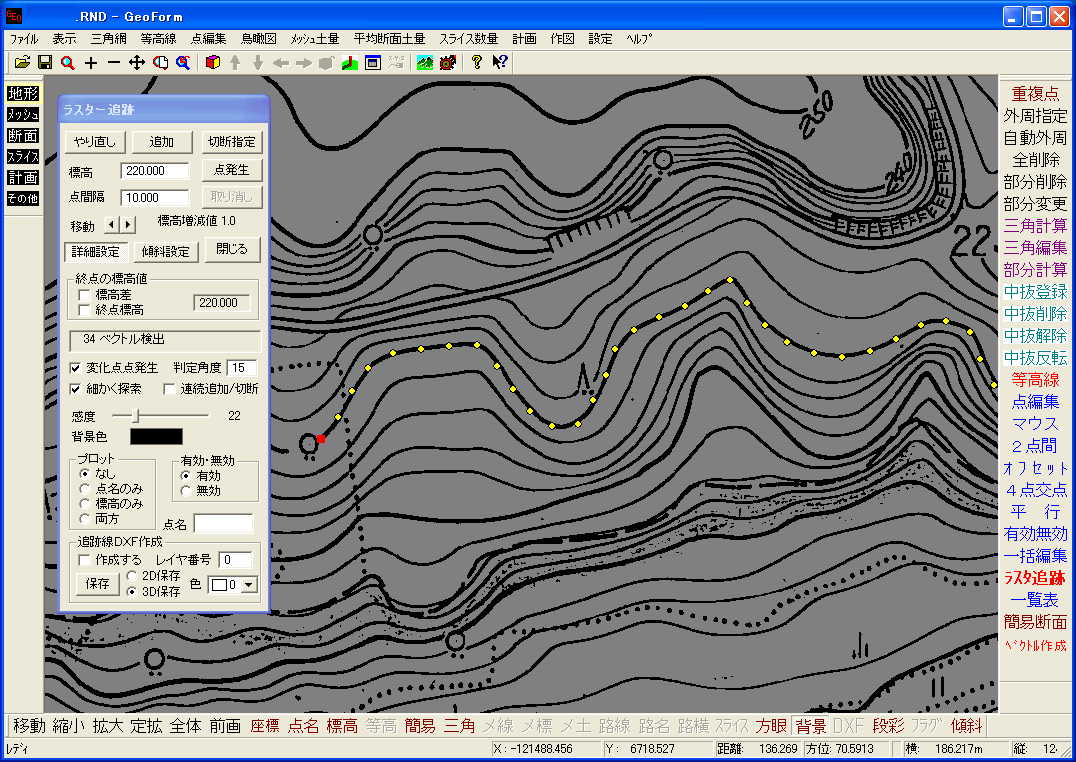
Task: Open the 鳥瞰図 menu
Action: point(259,39)
